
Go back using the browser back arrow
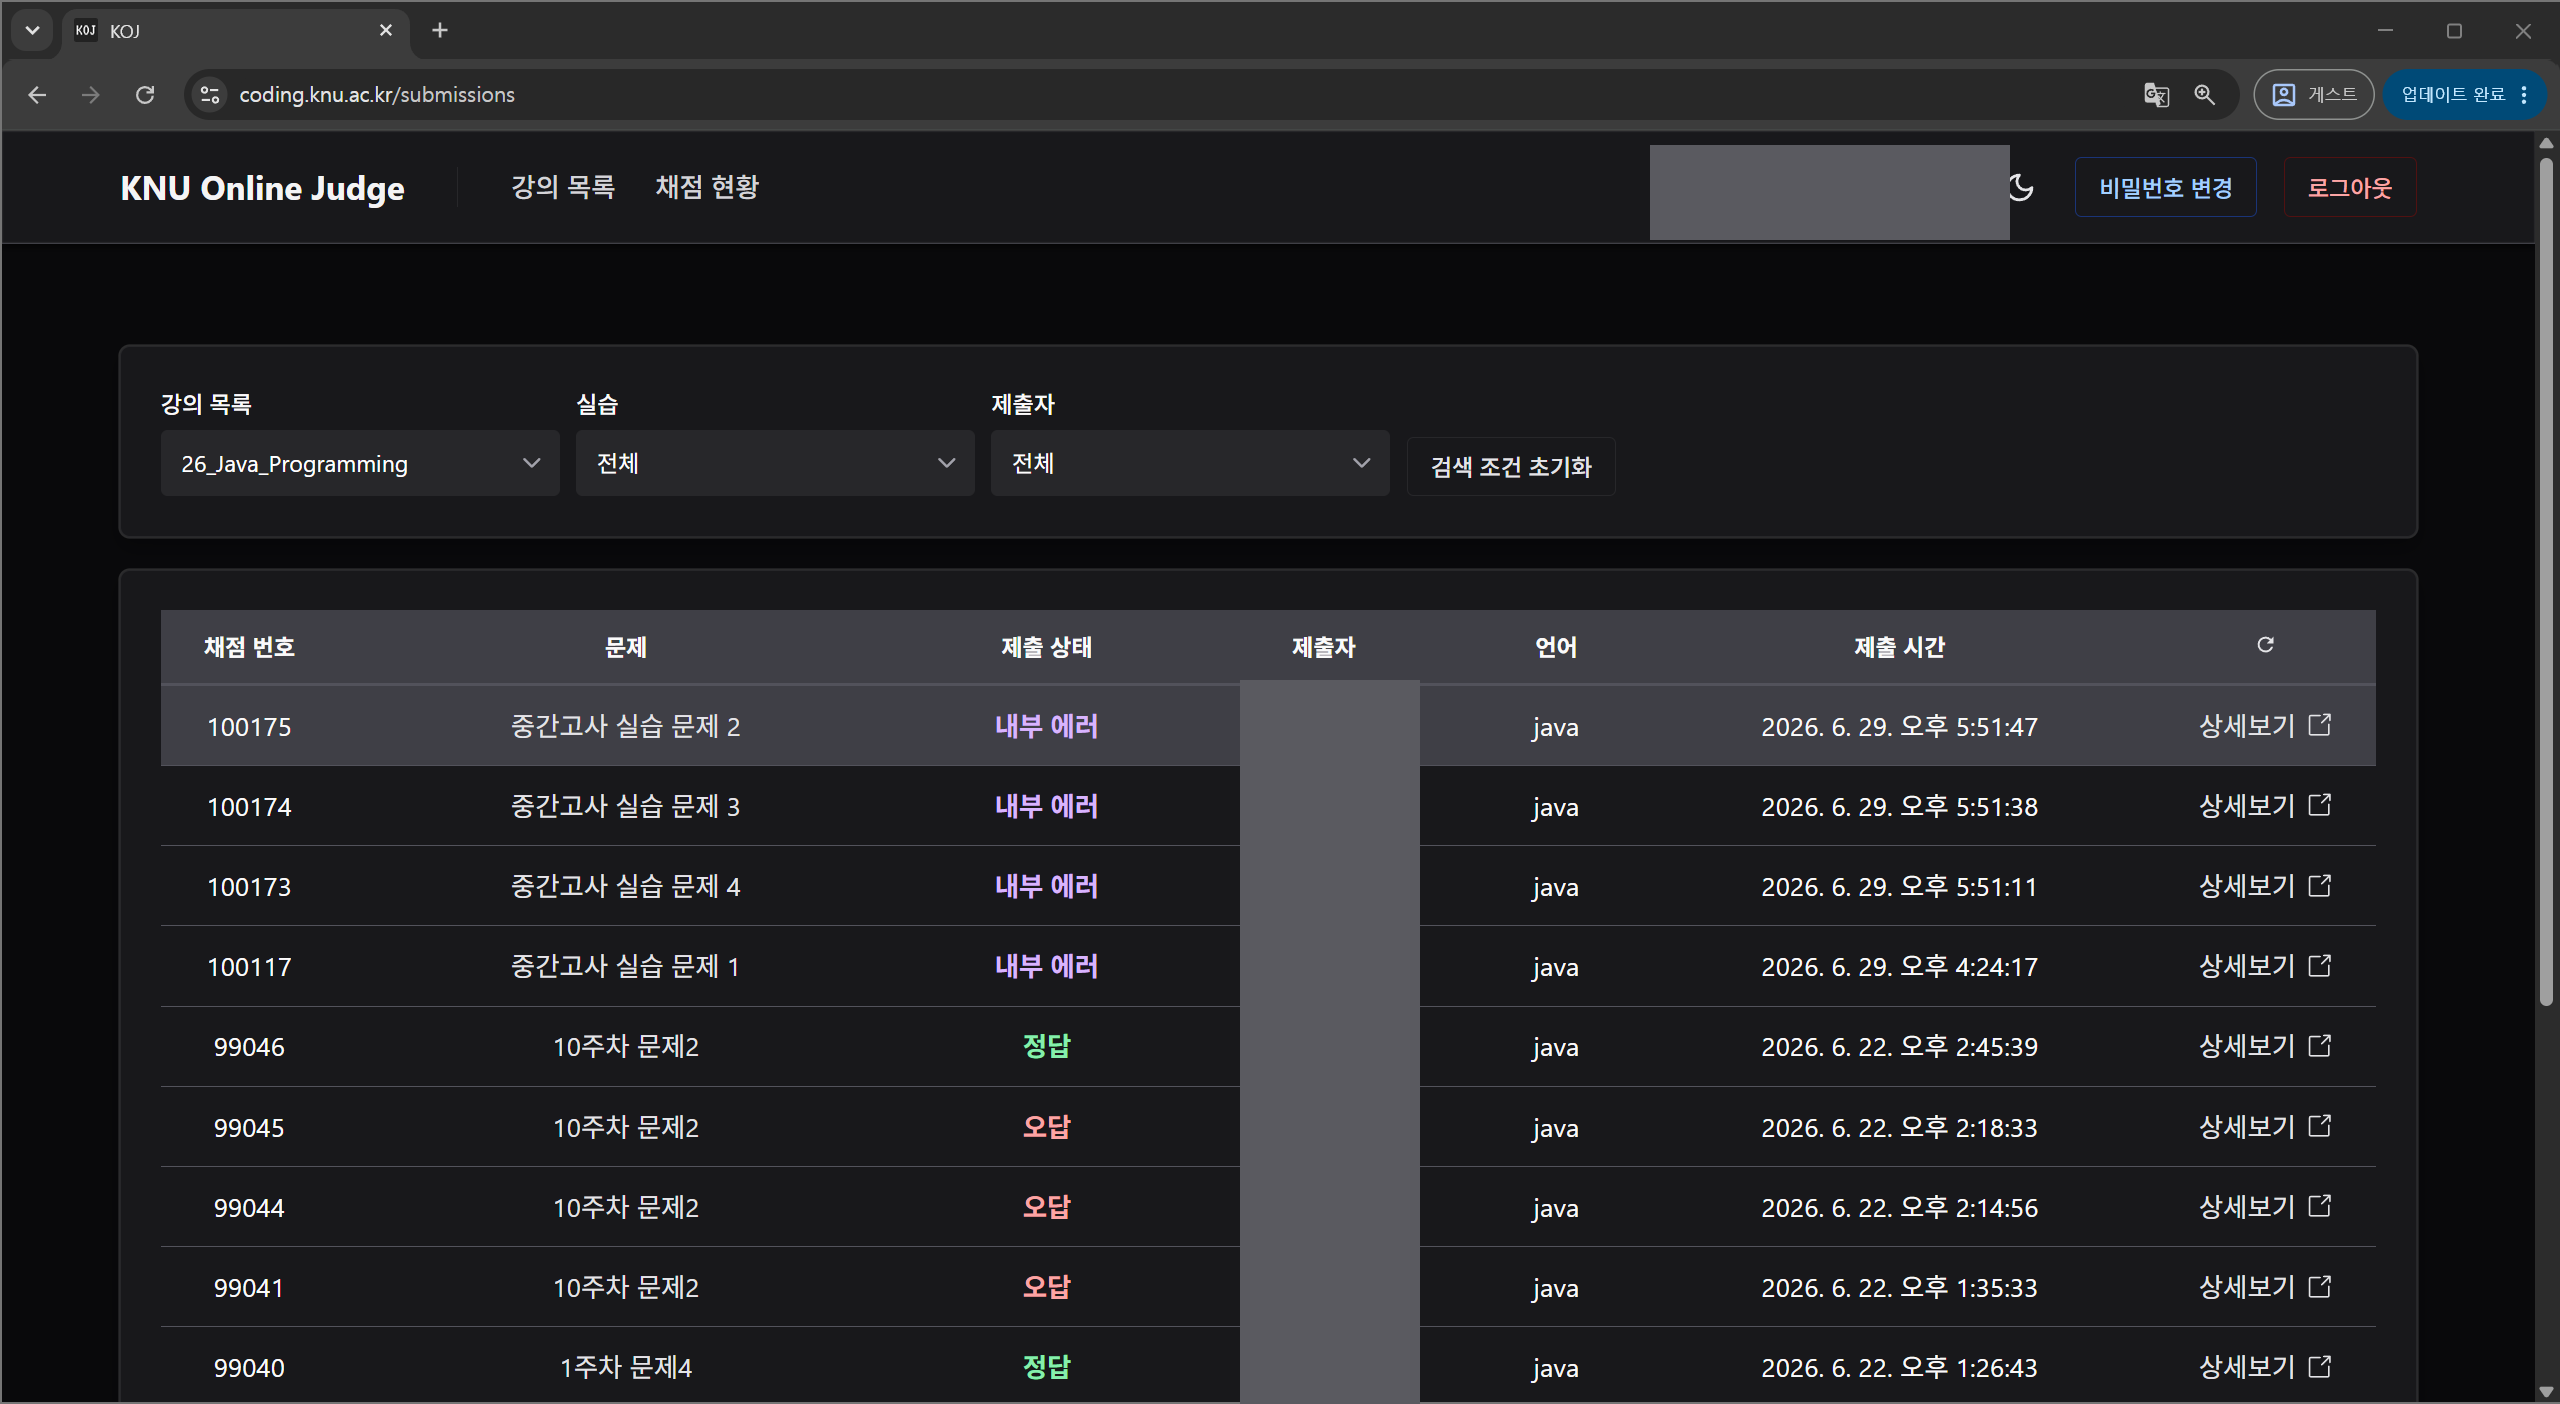37,95
